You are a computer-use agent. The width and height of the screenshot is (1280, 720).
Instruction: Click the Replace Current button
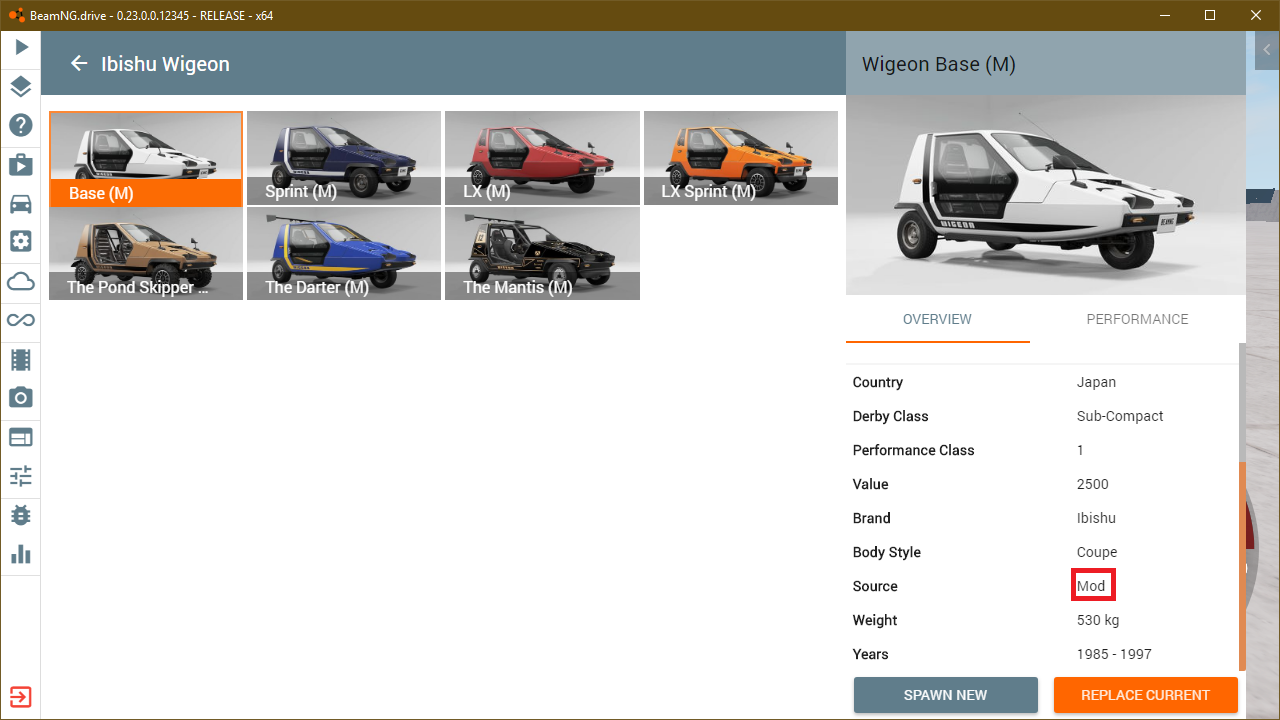click(1146, 695)
